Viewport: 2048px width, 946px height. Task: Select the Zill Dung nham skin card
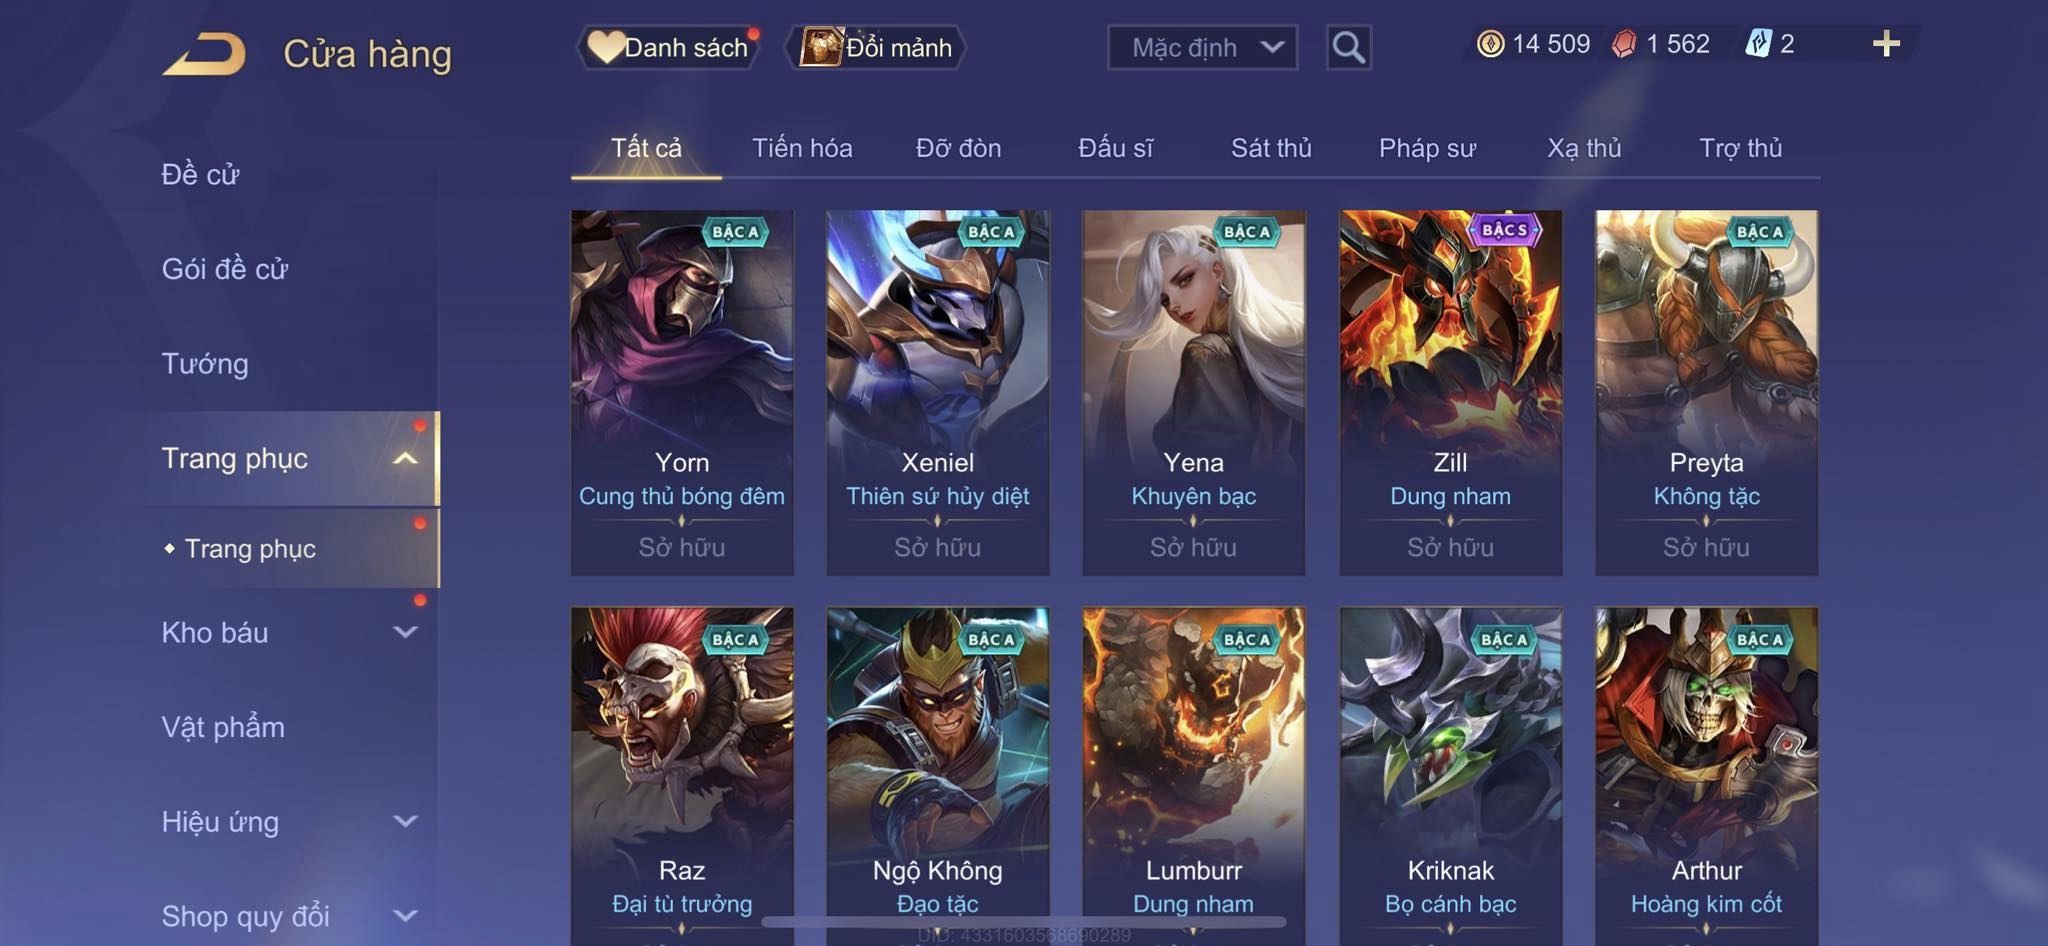[1450, 392]
